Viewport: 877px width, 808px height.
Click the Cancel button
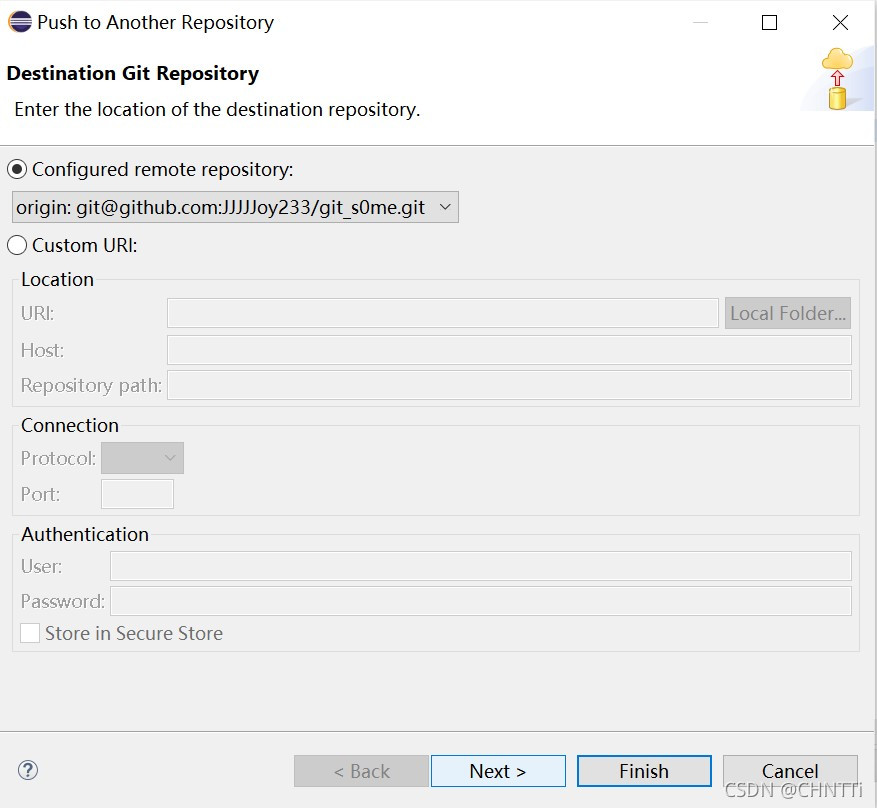click(790, 771)
